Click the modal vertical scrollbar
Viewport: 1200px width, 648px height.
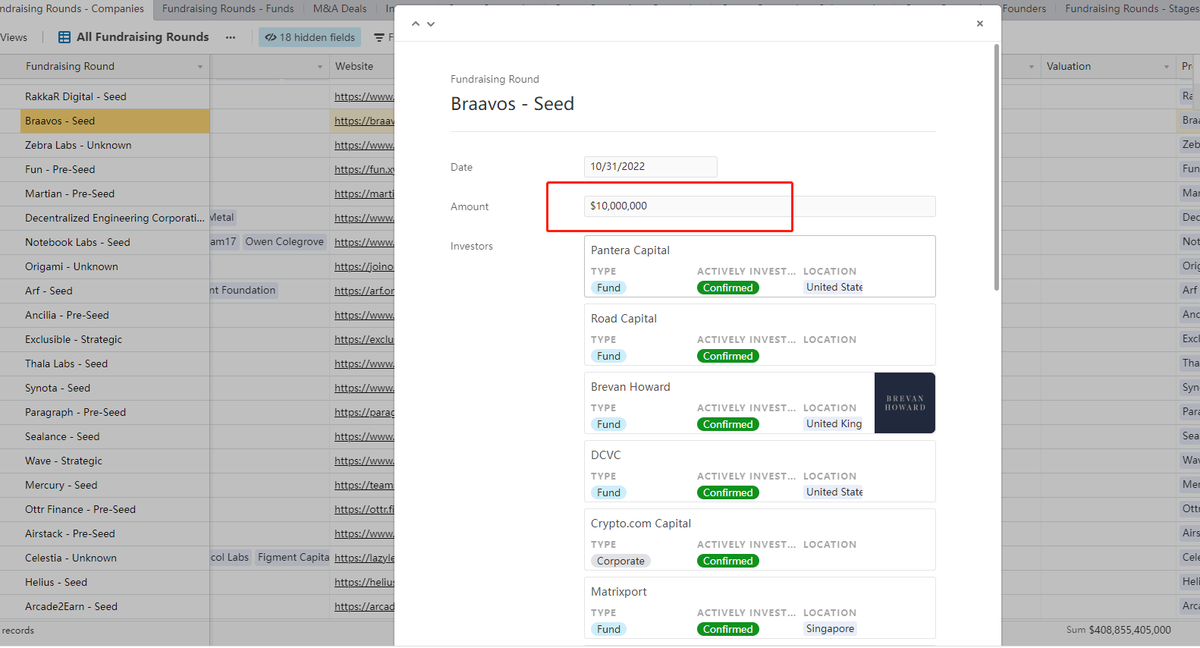996,165
